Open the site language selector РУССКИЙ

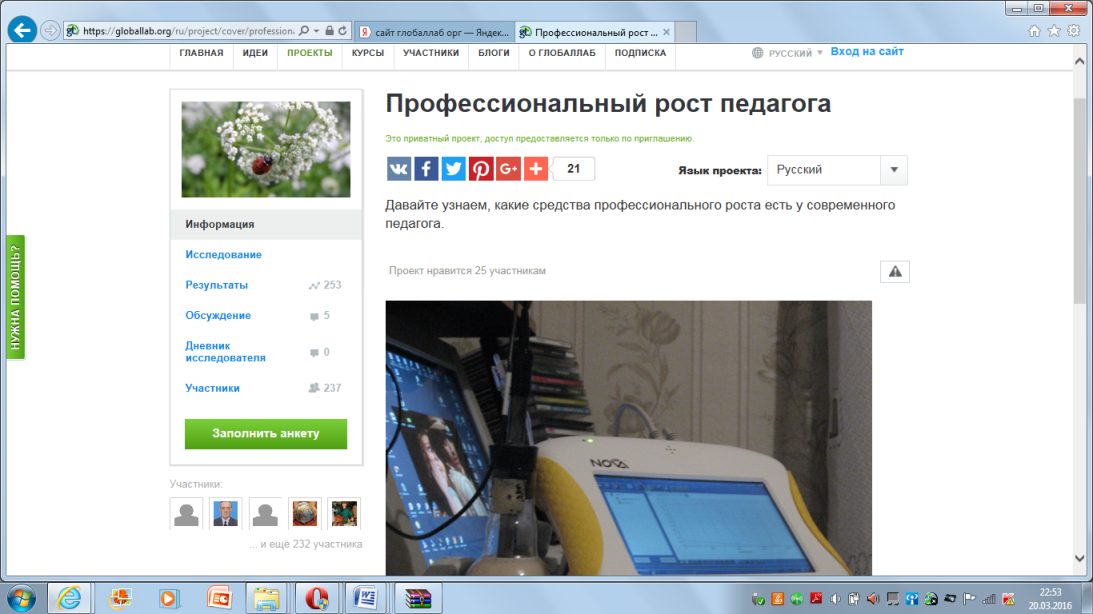788,53
